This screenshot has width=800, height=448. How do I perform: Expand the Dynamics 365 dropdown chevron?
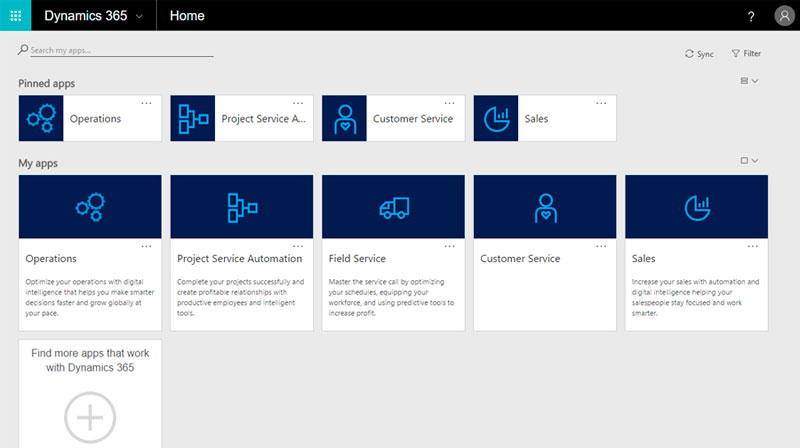(139, 16)
